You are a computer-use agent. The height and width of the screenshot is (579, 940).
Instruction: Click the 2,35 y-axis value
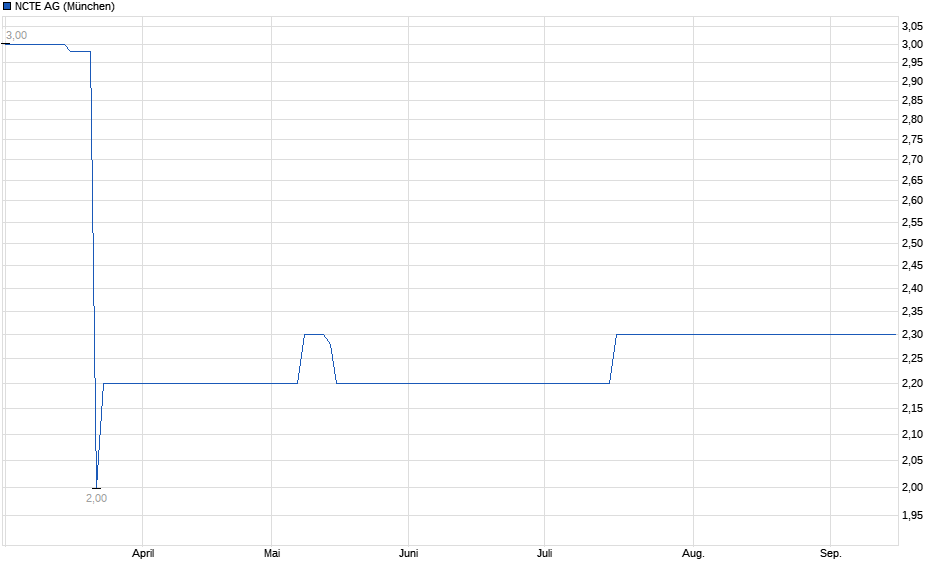[912, 311]
